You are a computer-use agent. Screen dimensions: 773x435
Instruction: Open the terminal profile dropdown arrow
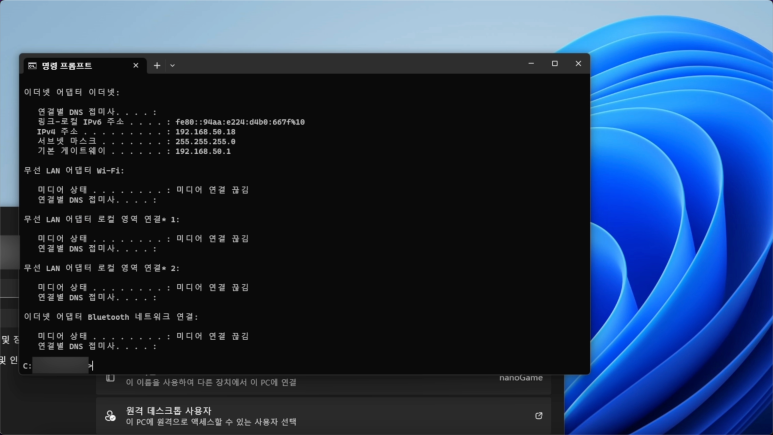(x=173, y=66)
